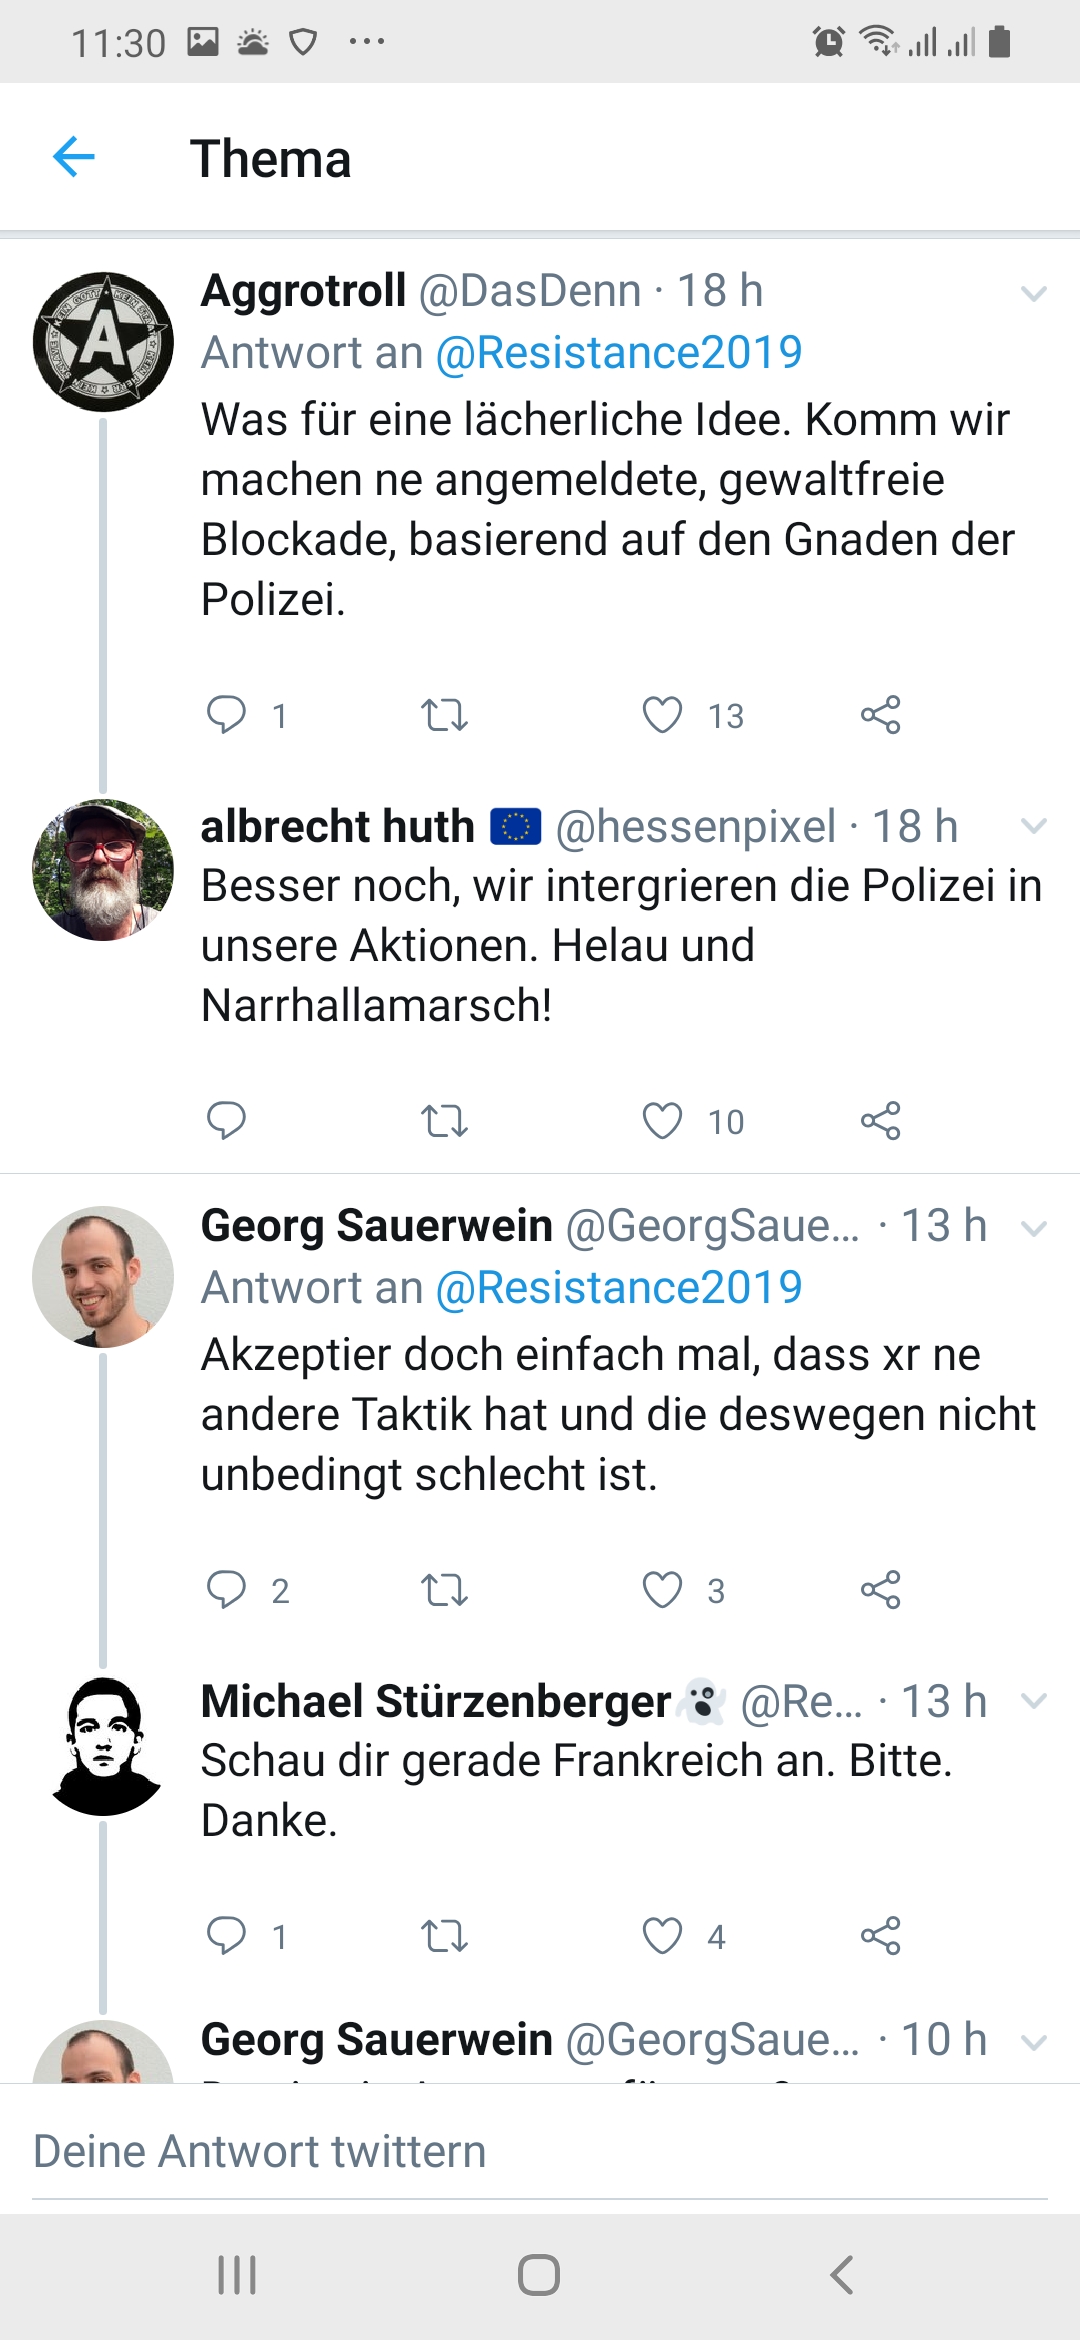Reply to Georg Sauerwein's 13 h tweet
The height and width of the screenshot is (2340, 1080).
pos(226,1589)
